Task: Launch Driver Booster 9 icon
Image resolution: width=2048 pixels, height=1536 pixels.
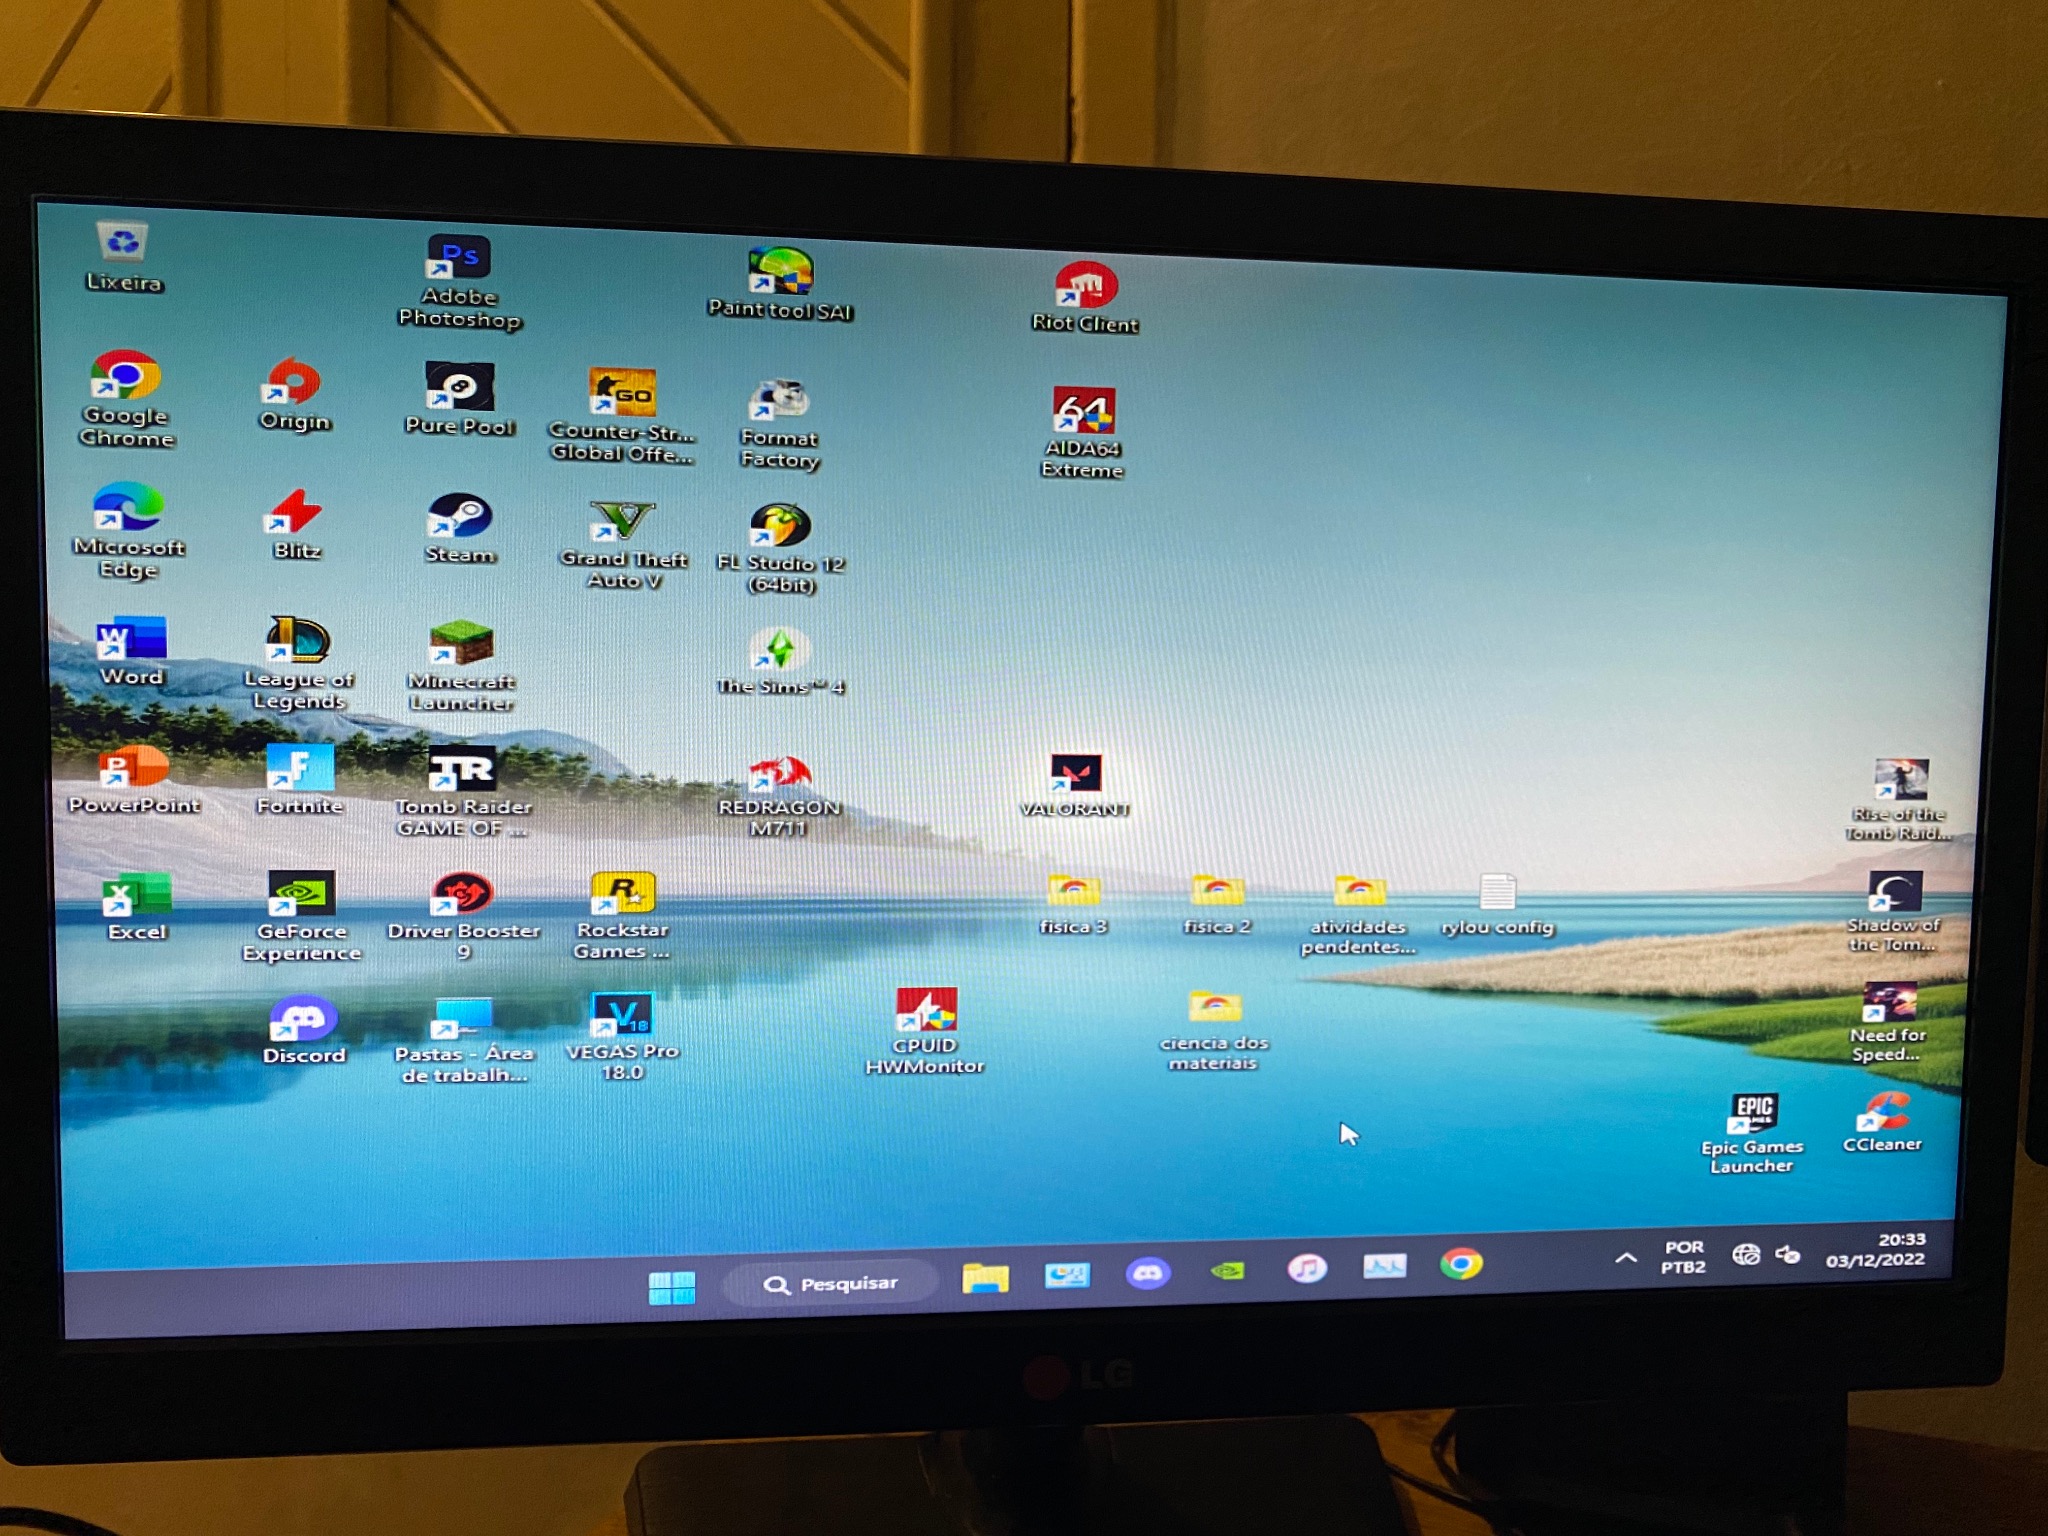Action: [463, 916]
